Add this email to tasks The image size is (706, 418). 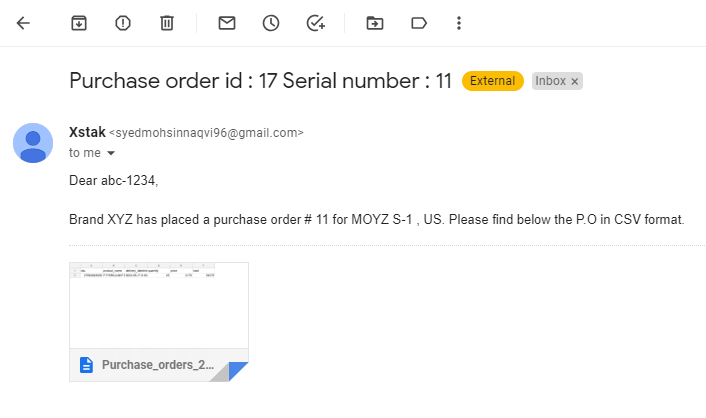pyautogui.click(x=316, y=23)
